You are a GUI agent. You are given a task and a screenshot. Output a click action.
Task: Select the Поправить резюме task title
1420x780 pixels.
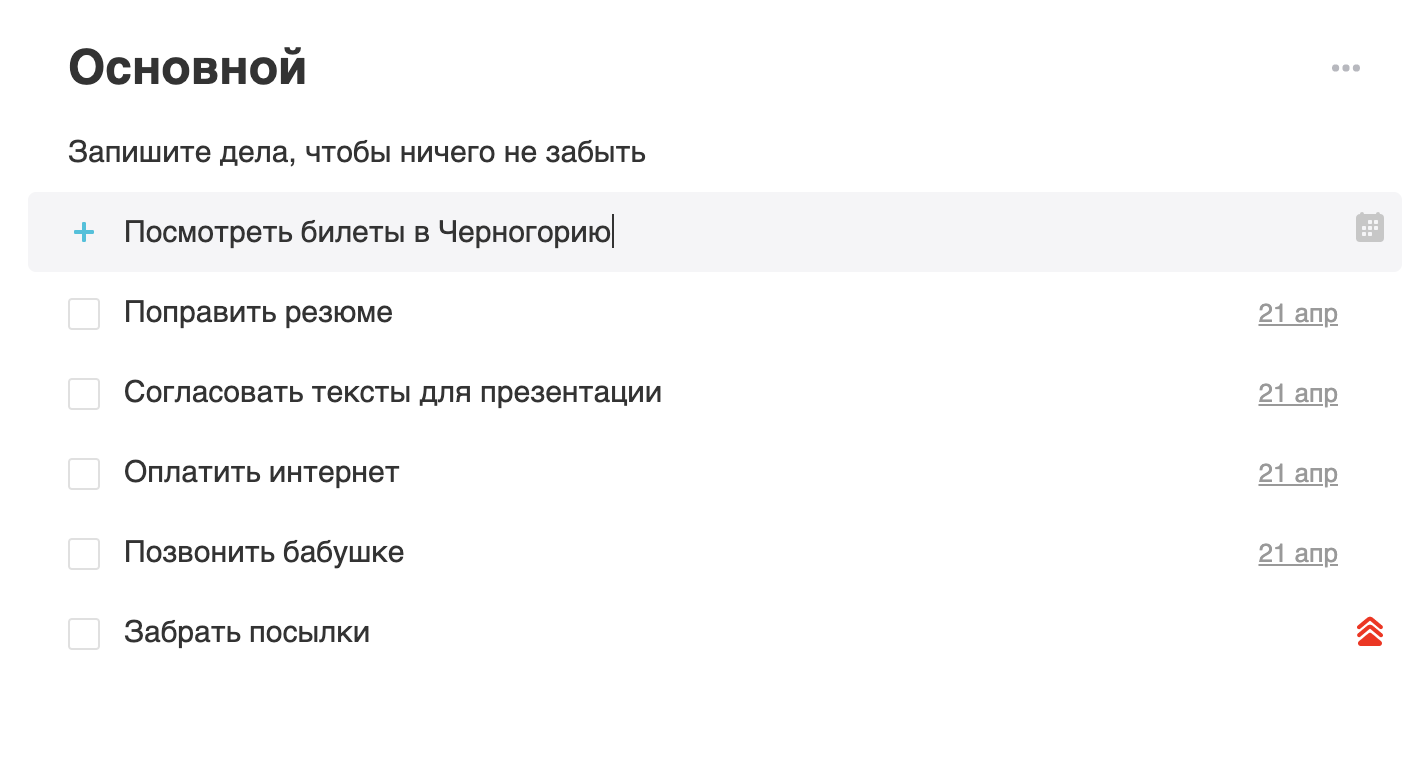coord(258,312)
